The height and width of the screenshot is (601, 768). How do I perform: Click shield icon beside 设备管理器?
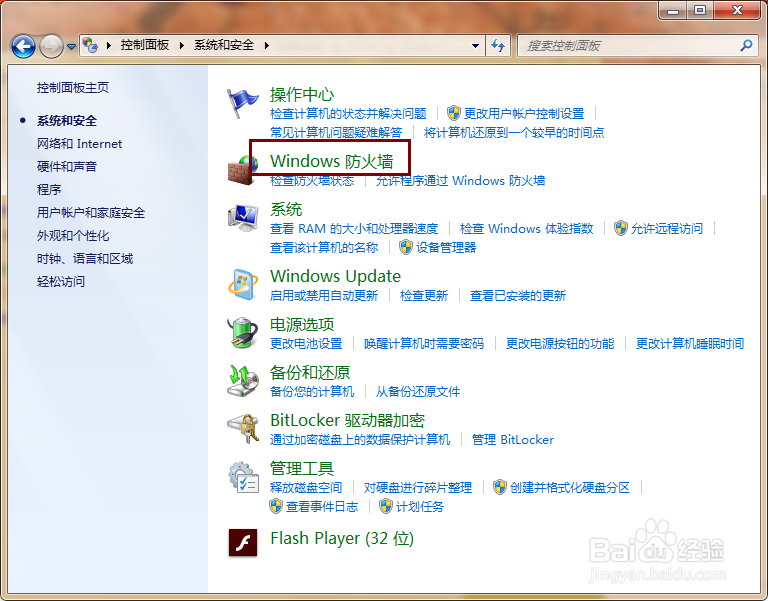(406, 247)
